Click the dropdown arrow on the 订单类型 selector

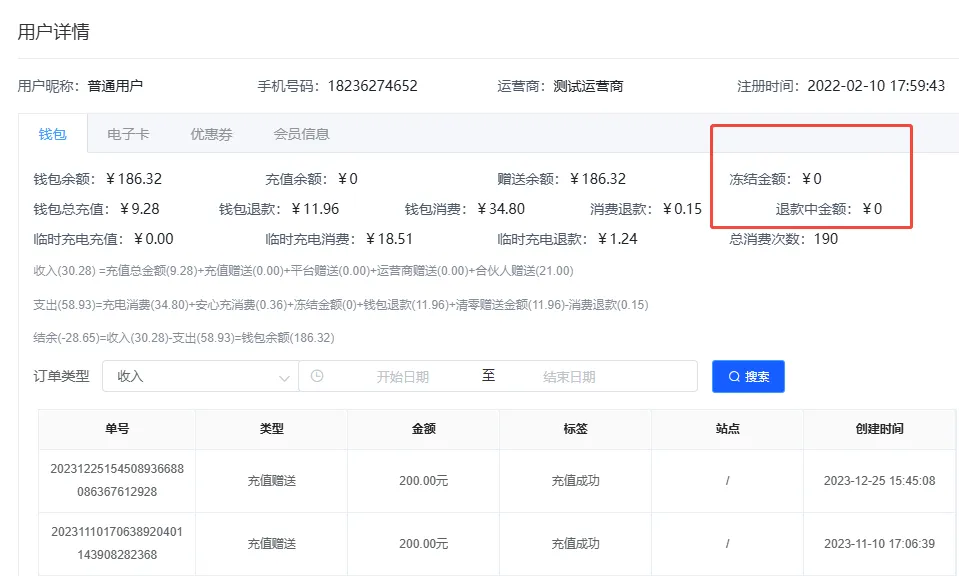pos(286,376)
